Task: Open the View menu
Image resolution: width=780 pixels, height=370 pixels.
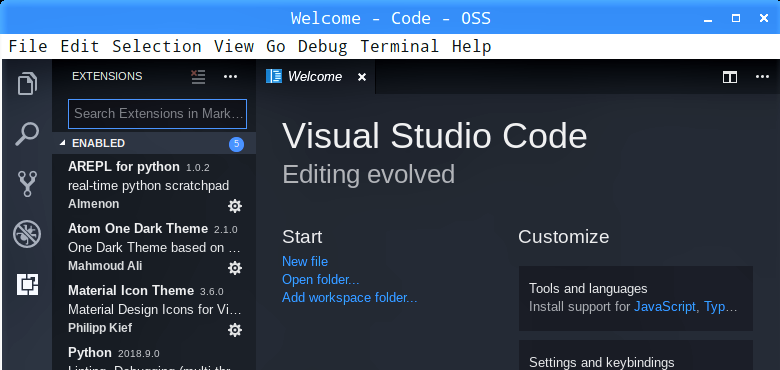Action: (x=234, y=46)
